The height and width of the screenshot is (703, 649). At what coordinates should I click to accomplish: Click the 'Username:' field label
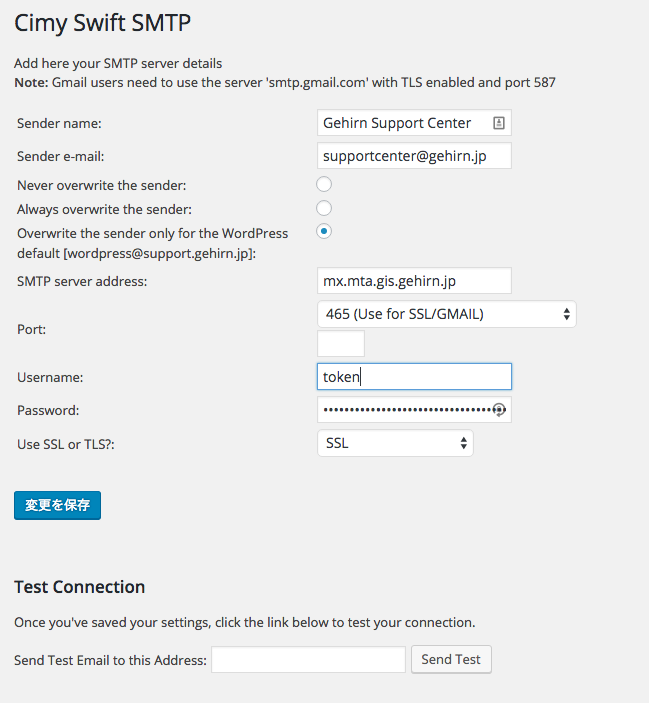[x=50, y=377]
